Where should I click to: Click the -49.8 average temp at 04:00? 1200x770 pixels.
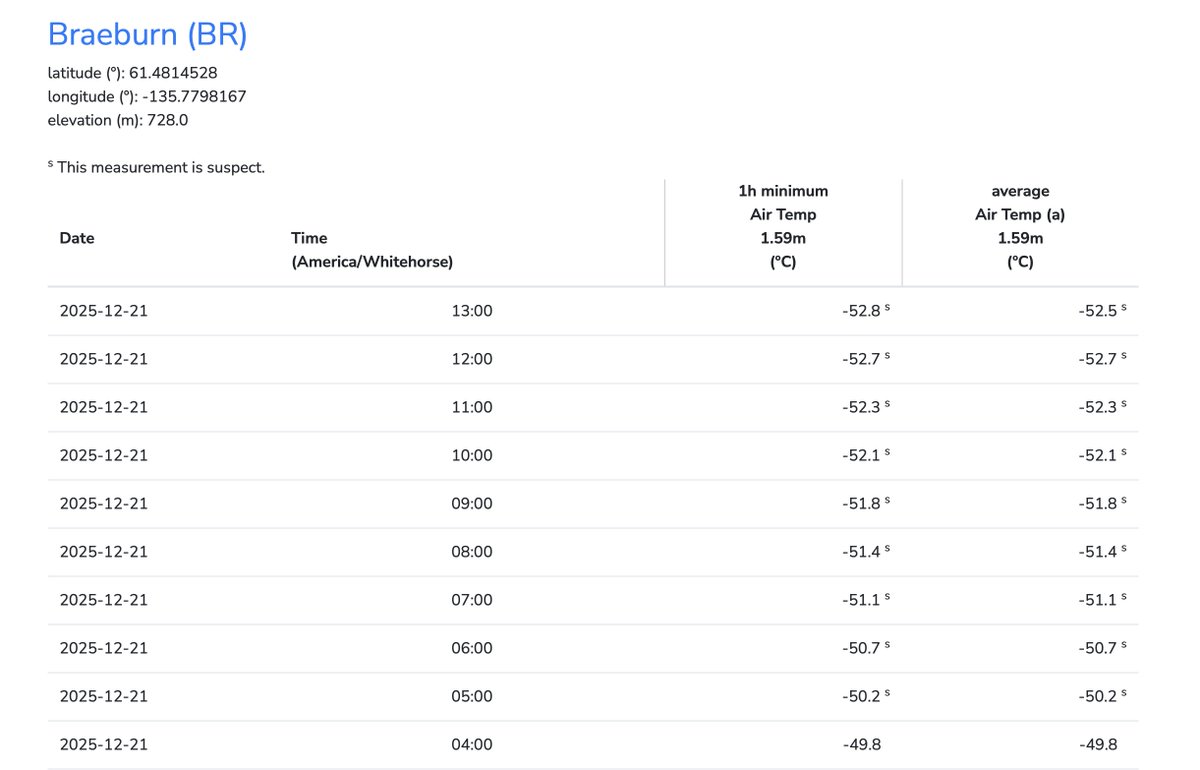click(1098, 745)
